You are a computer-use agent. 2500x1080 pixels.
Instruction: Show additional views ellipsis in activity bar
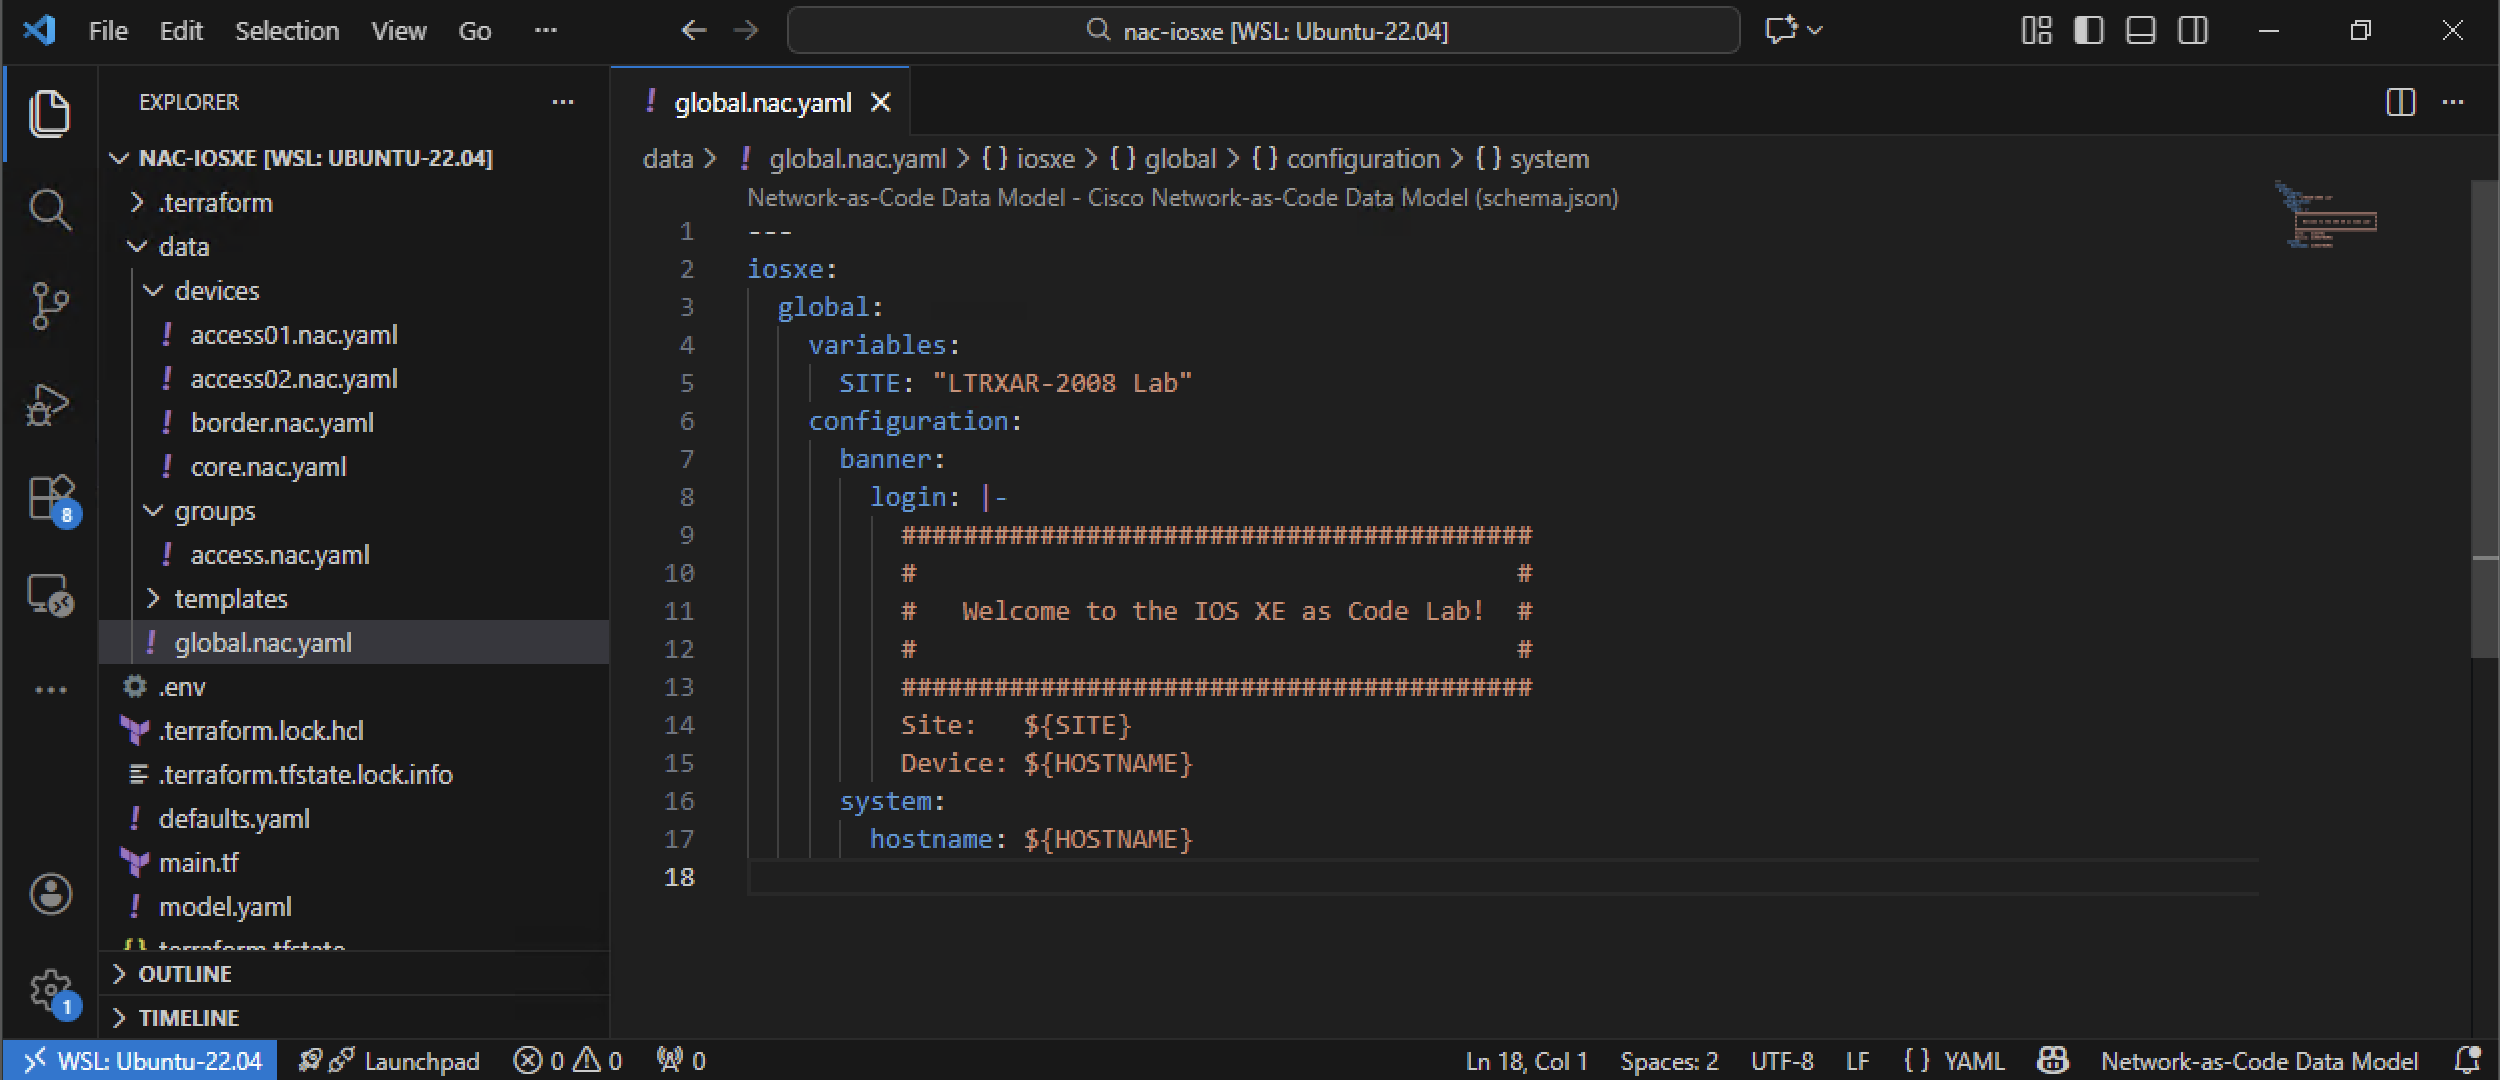click(x=50, y=690)
